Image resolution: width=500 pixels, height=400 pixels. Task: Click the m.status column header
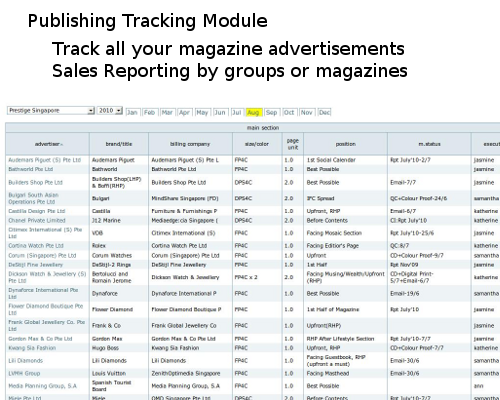click(x=429, y=144)
